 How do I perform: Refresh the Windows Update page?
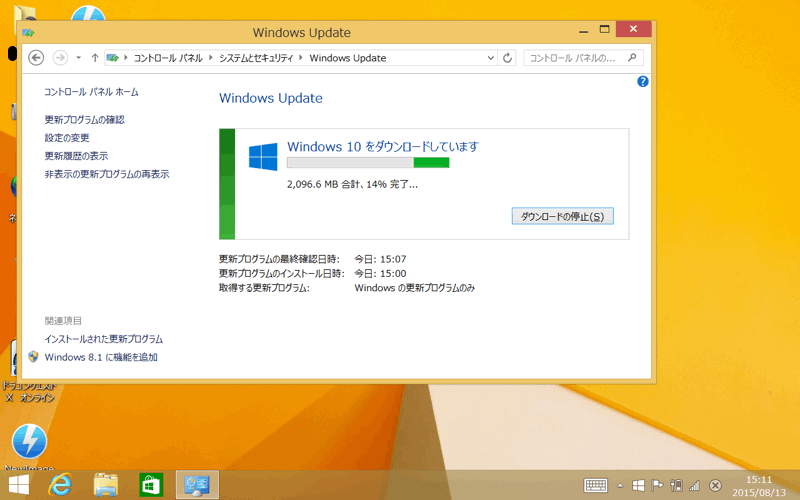pyautogui.click(x=507, y=58)
